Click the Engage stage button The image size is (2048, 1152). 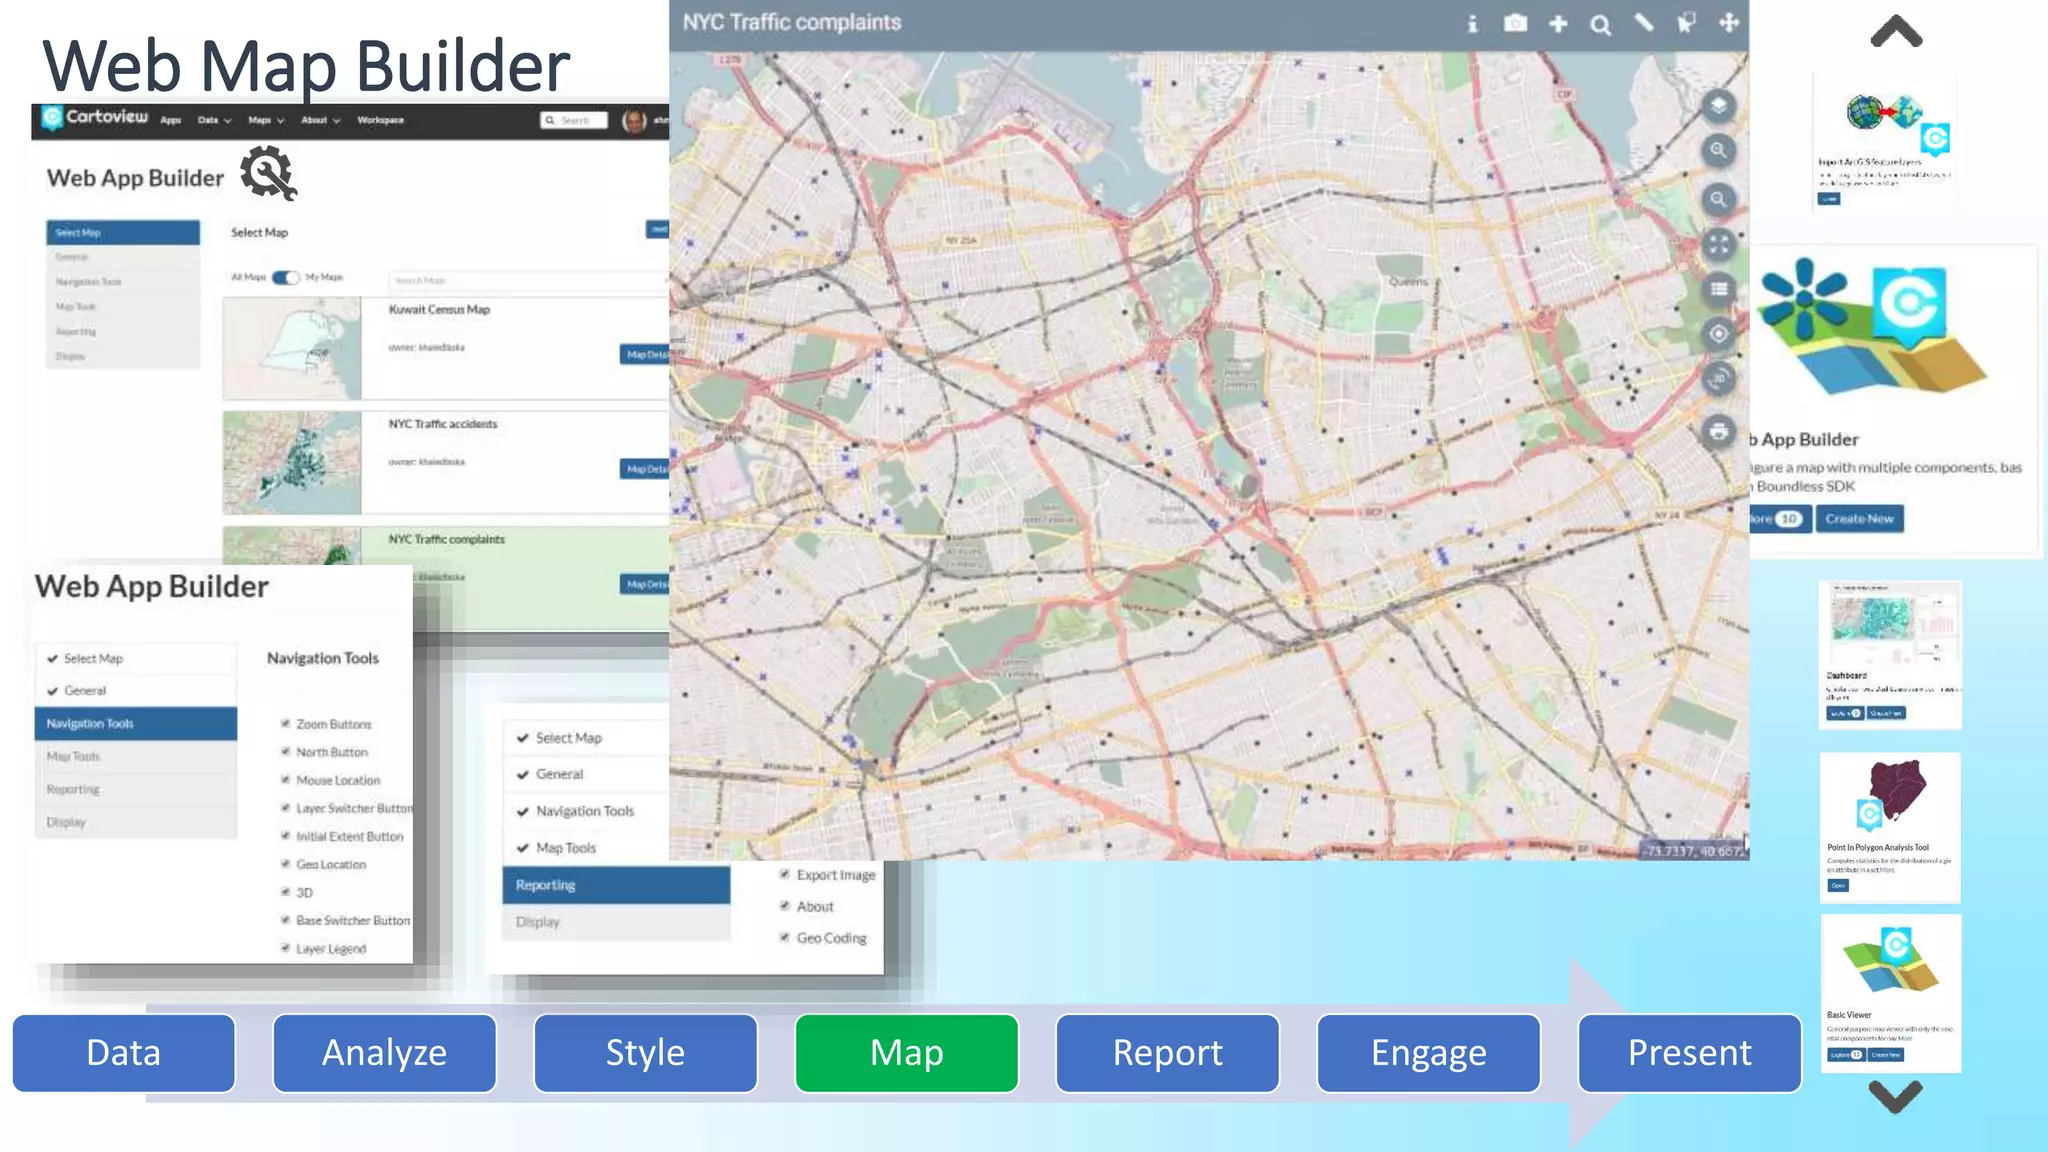tap(1428, 1053)
